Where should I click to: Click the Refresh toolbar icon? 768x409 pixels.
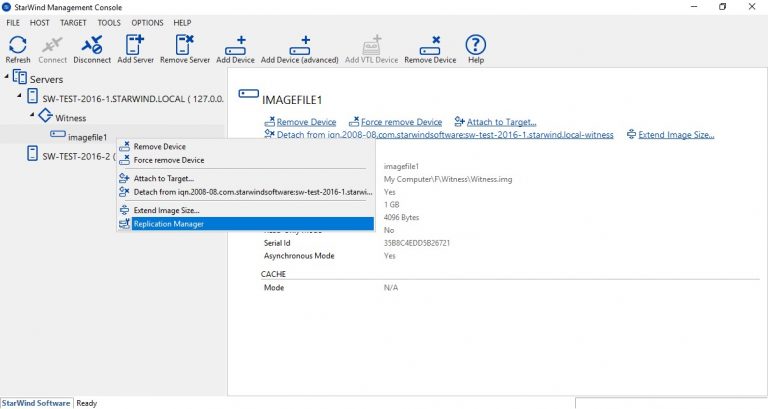18,47
